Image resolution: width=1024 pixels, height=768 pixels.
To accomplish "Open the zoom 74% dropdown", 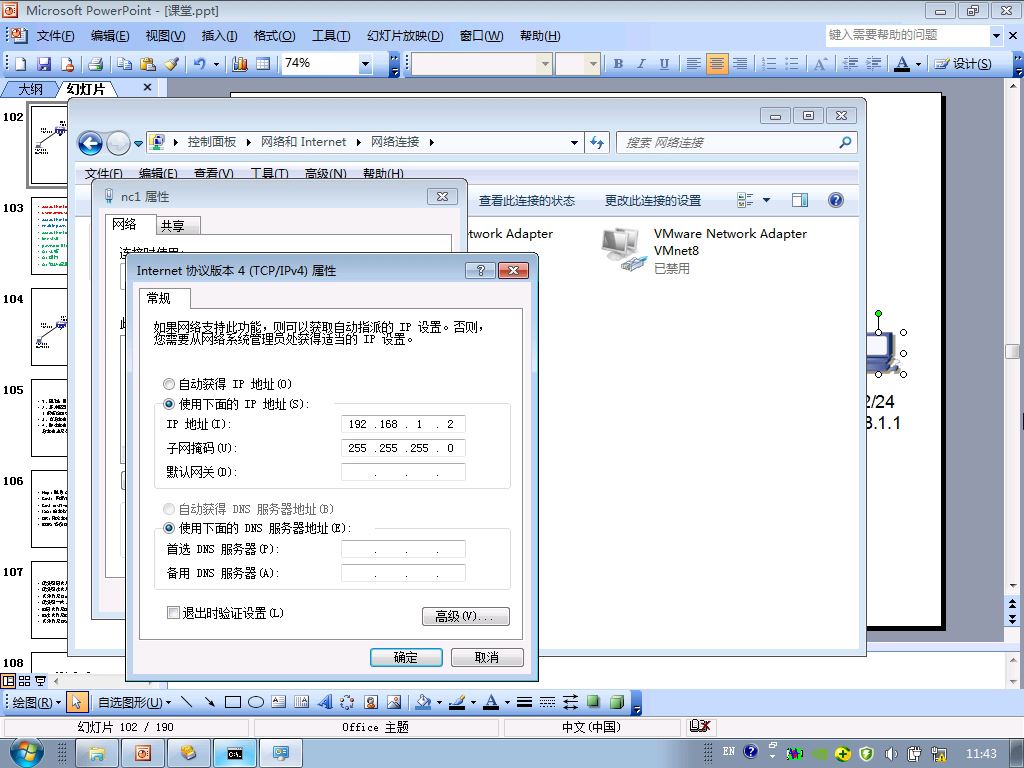I will [366, 63].
